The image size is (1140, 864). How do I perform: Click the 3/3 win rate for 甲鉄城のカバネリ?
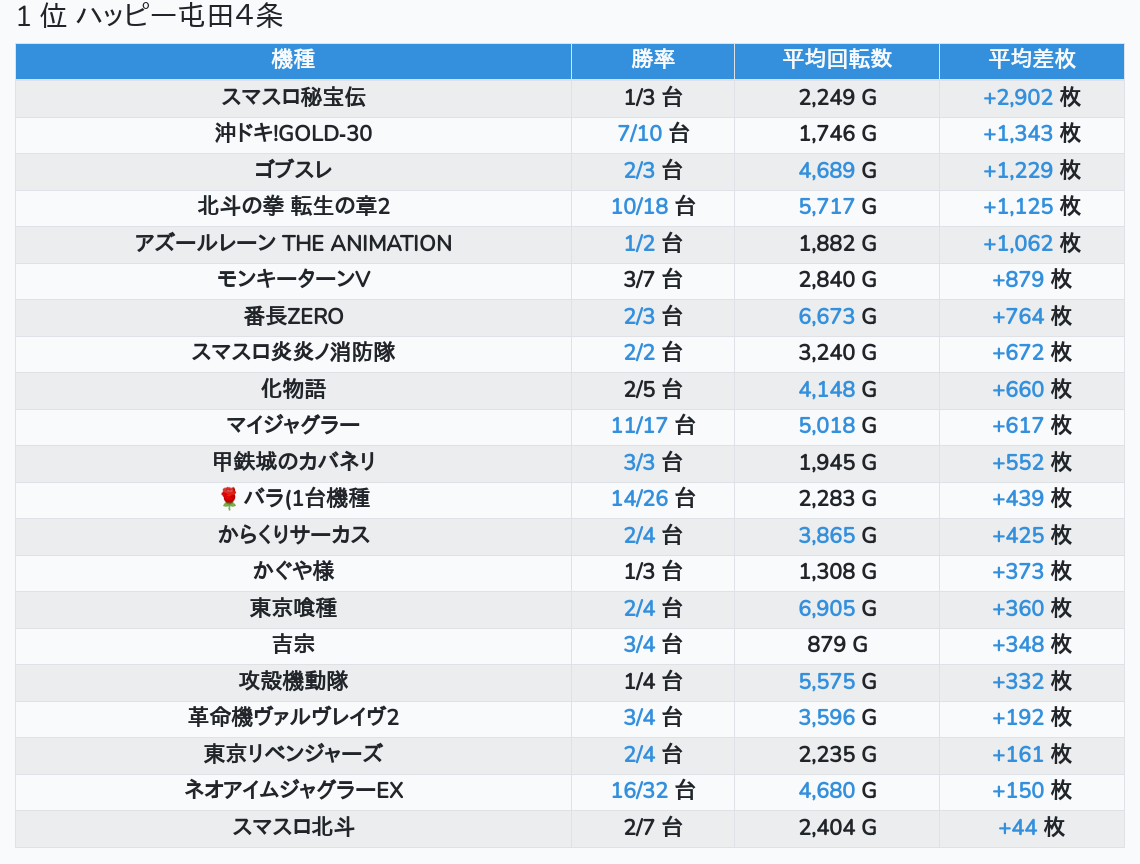coord(639,462)
